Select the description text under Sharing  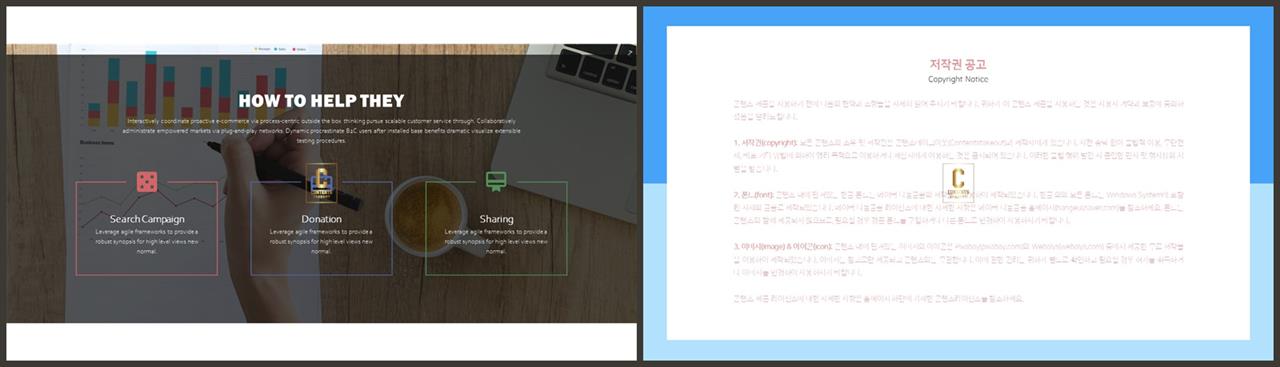point(496,241)
